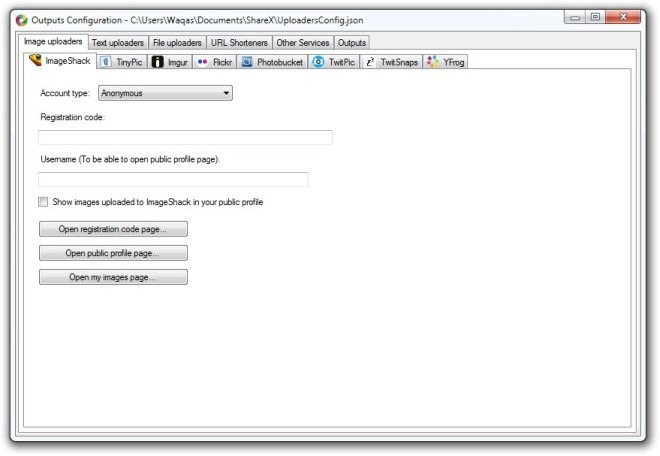Select the YFrog tab label

tap(453, 62)
